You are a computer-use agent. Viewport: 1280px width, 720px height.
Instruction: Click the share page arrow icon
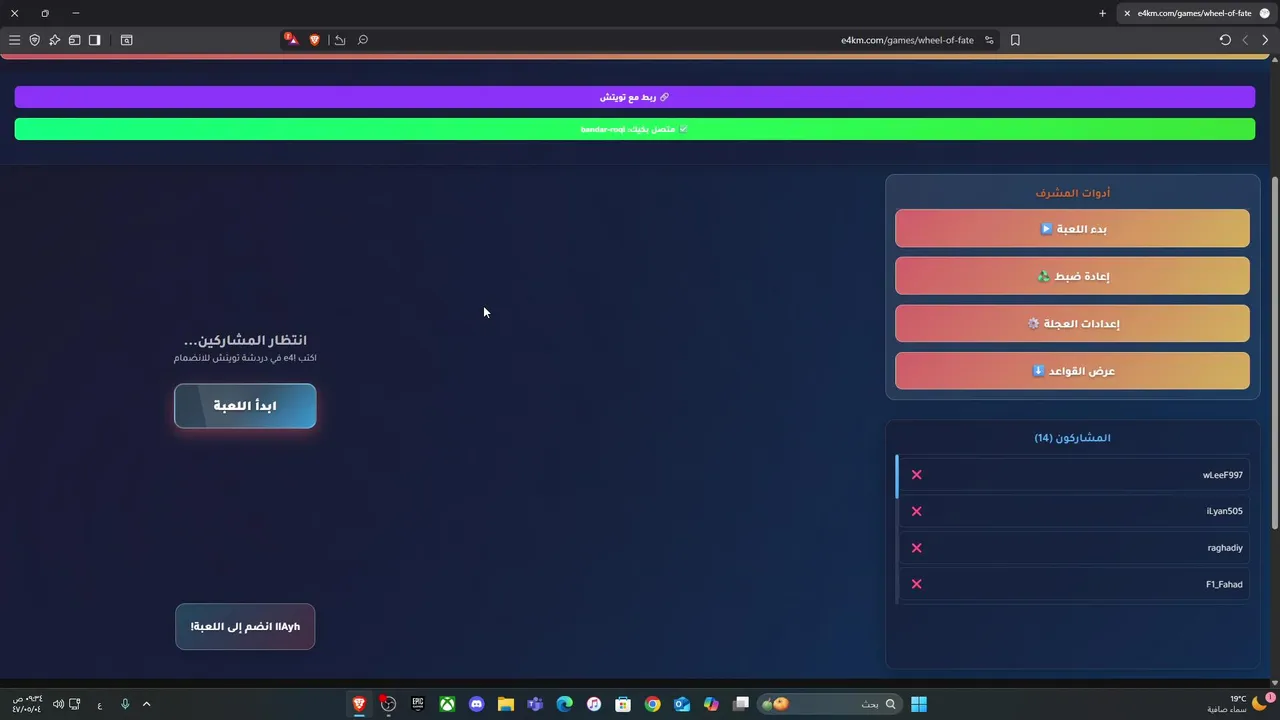click(340, 40)
